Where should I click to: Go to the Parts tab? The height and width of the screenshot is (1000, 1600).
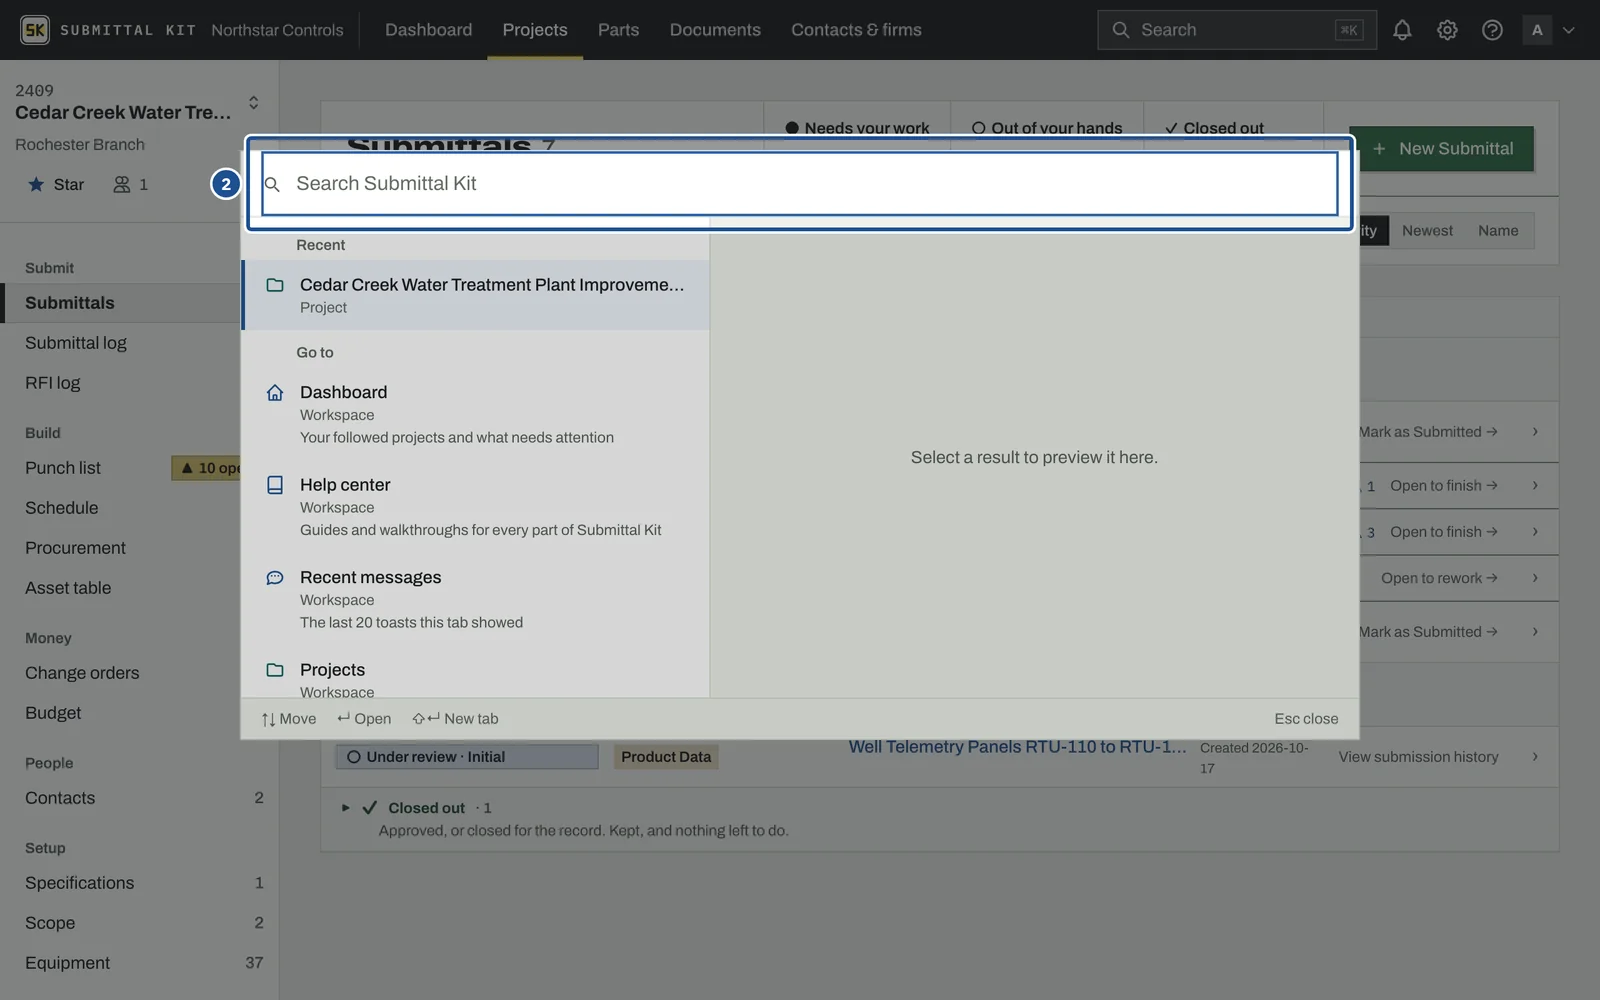coord(618,30)
